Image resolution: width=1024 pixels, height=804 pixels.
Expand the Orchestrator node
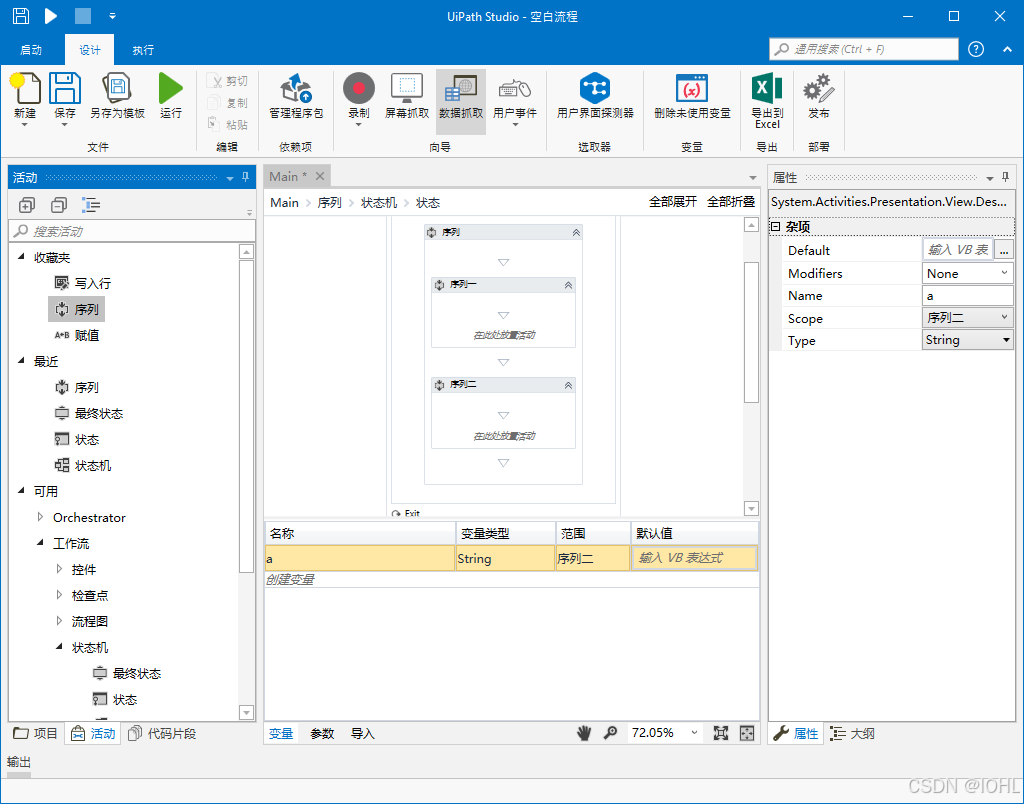pyautogui.click(x=40, y=517)
